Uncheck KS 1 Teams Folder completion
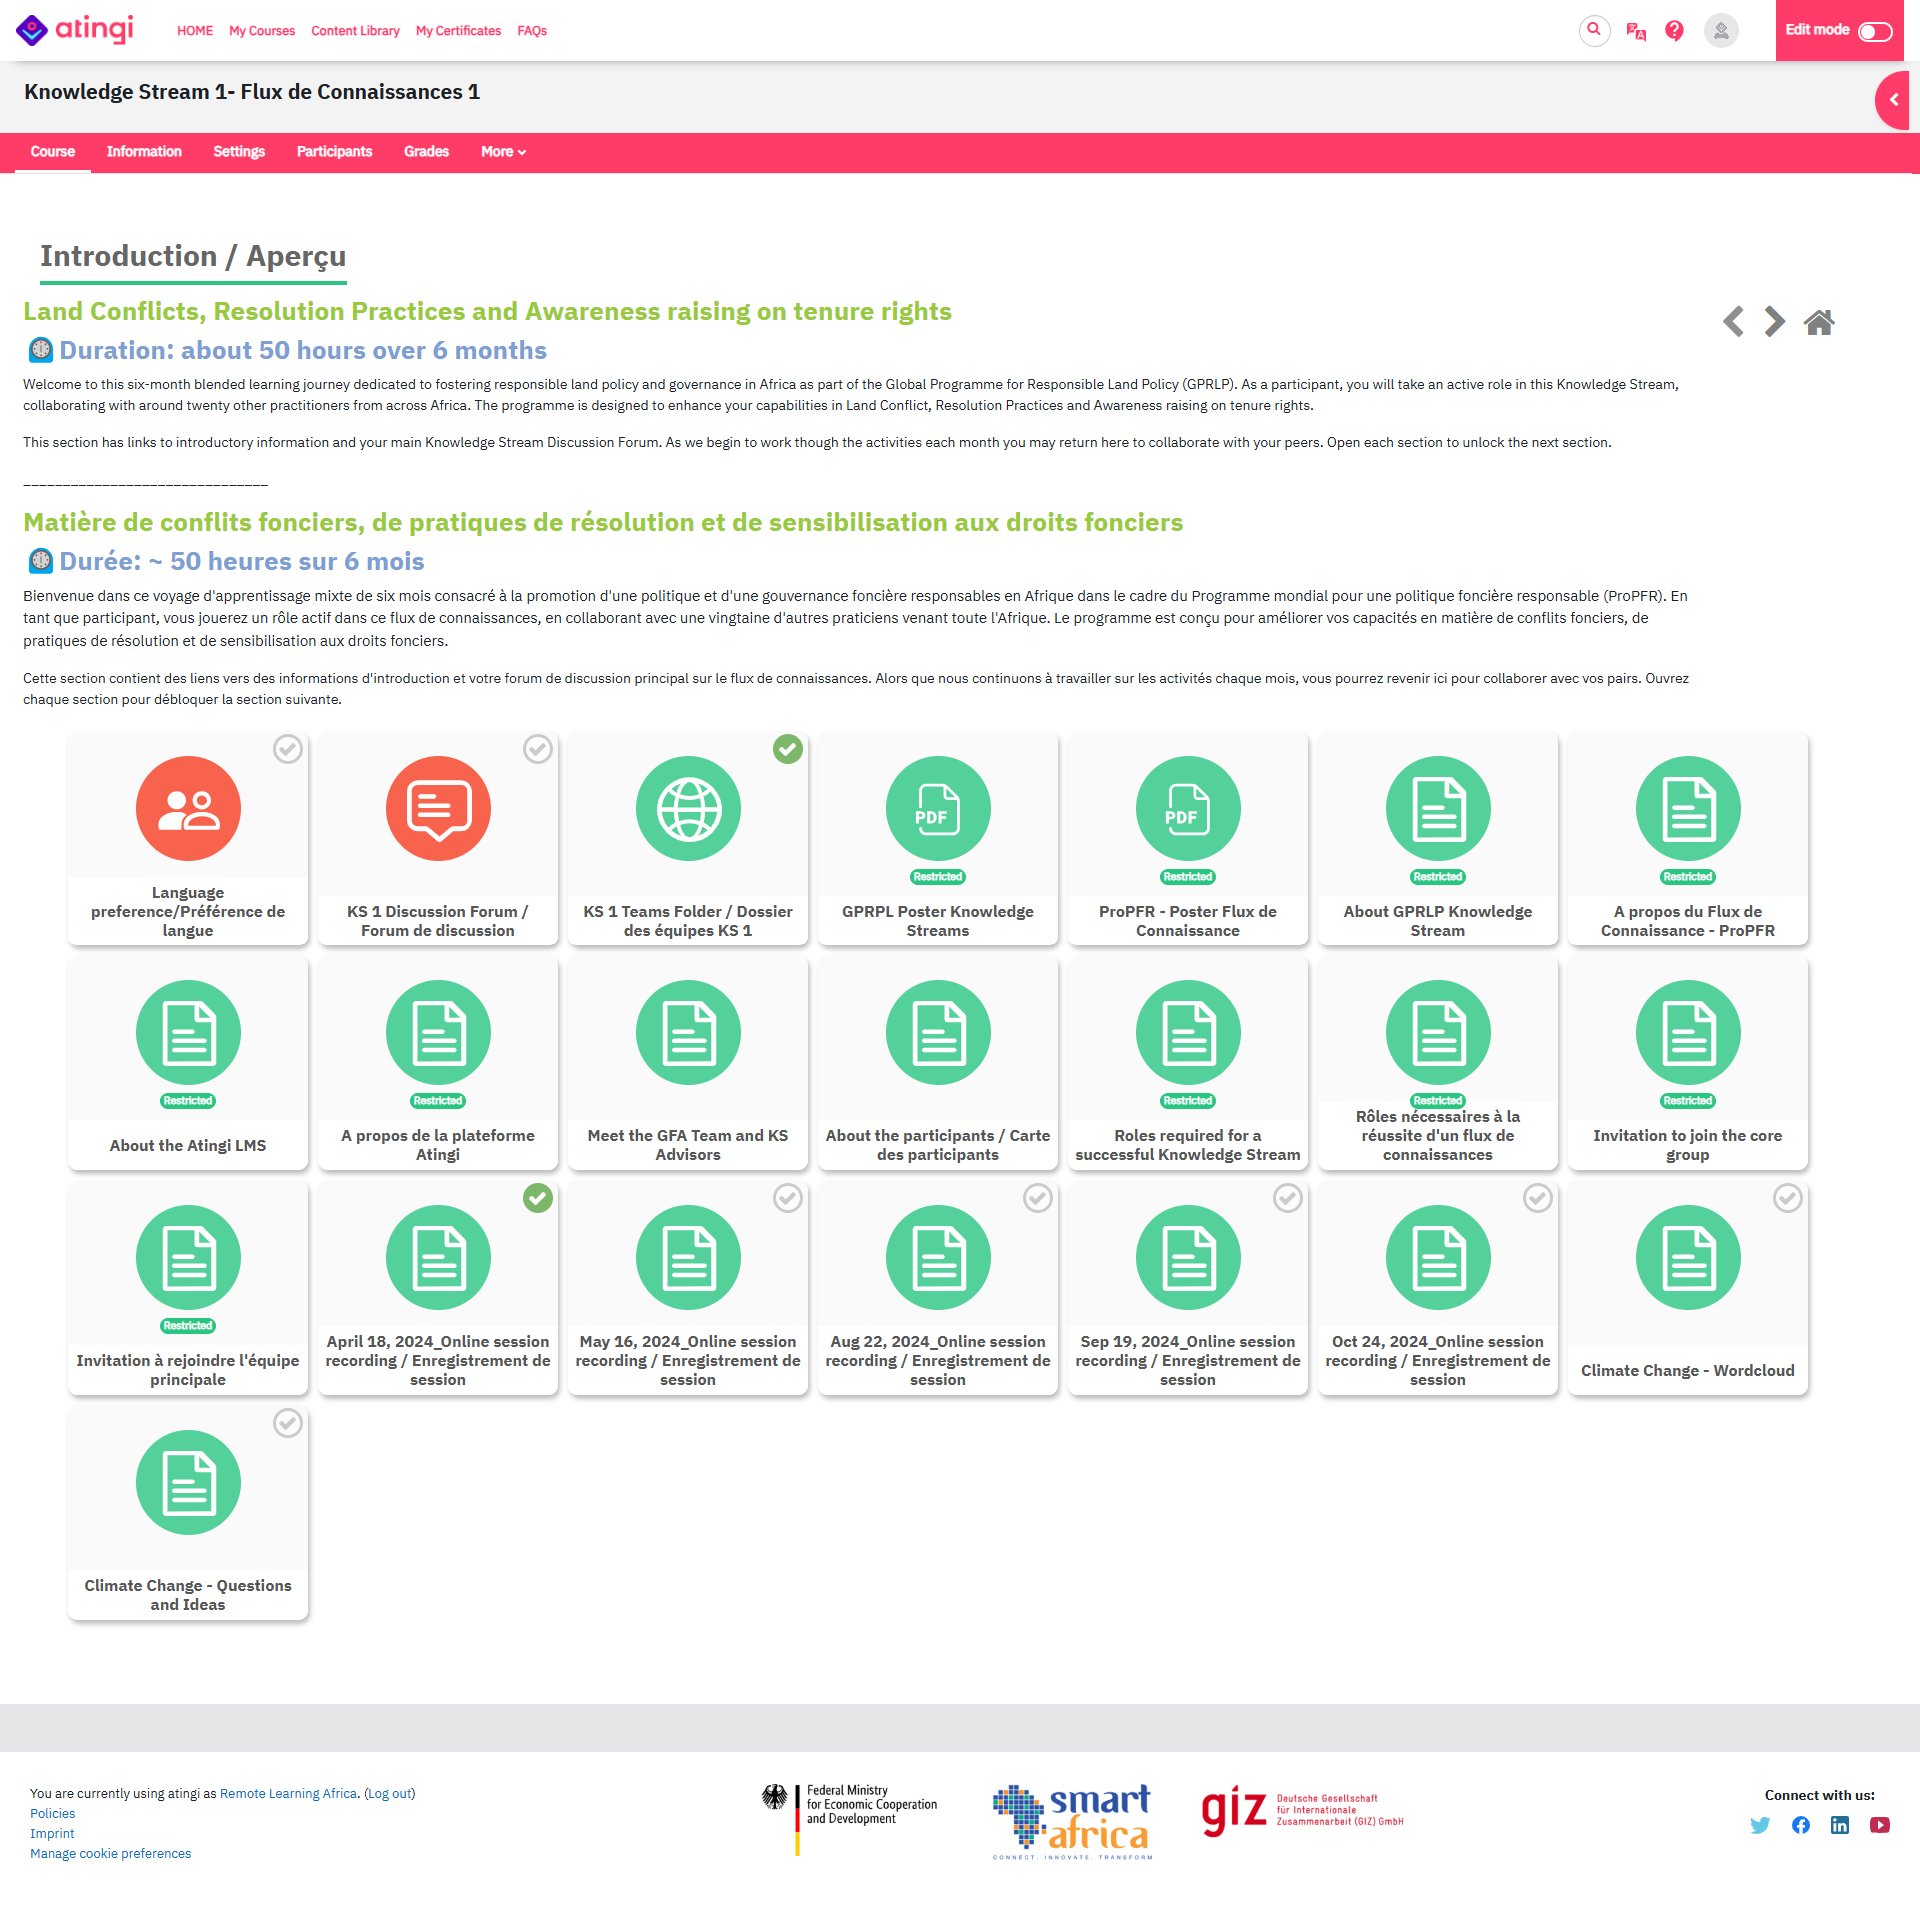1920x1926 pixels. [x=788, y=749]
